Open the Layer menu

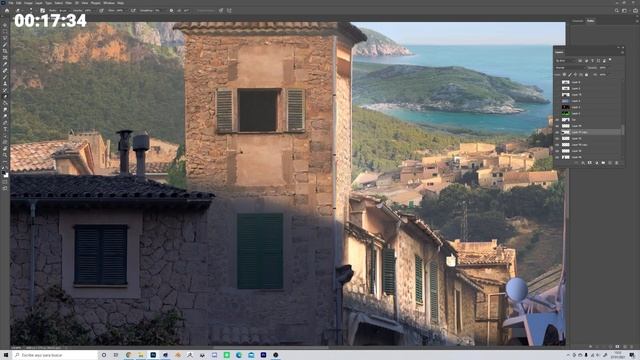pos(39,3)
